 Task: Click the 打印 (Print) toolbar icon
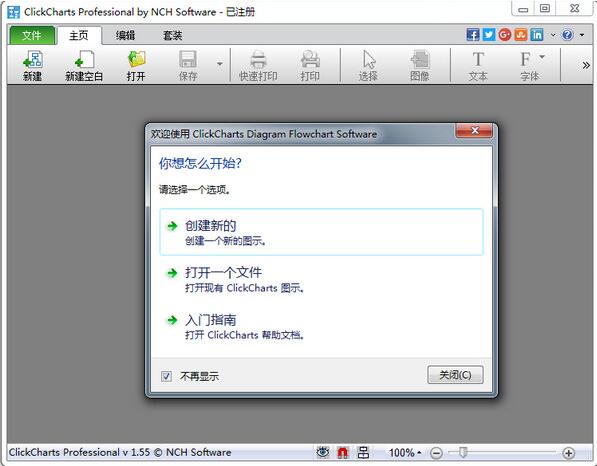point(310,66)
